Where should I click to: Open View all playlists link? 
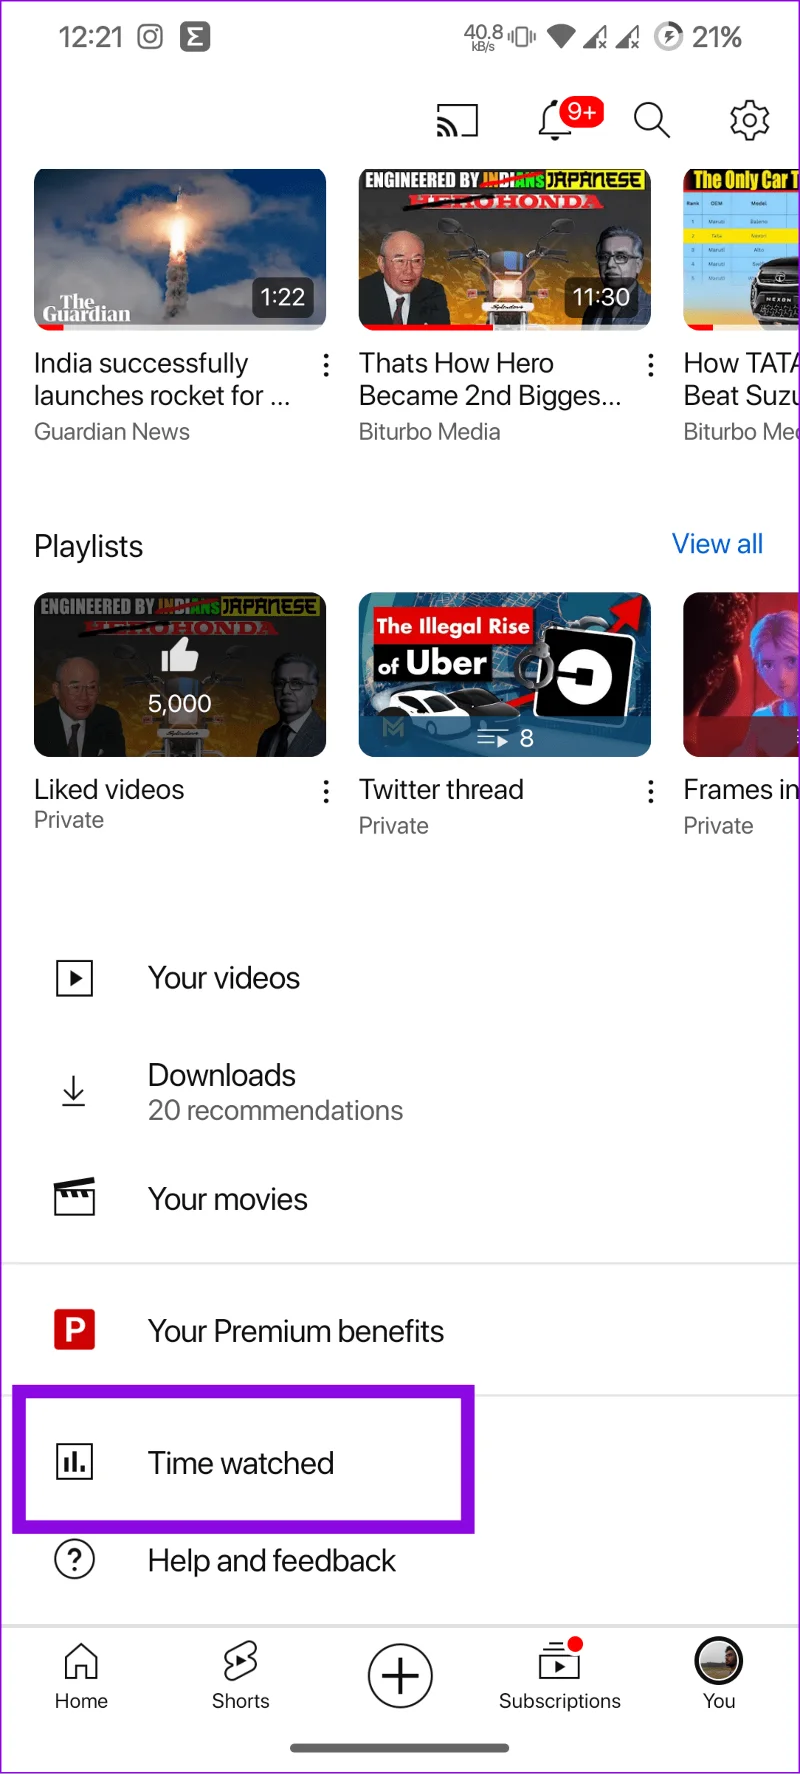(x=717, y=544)
